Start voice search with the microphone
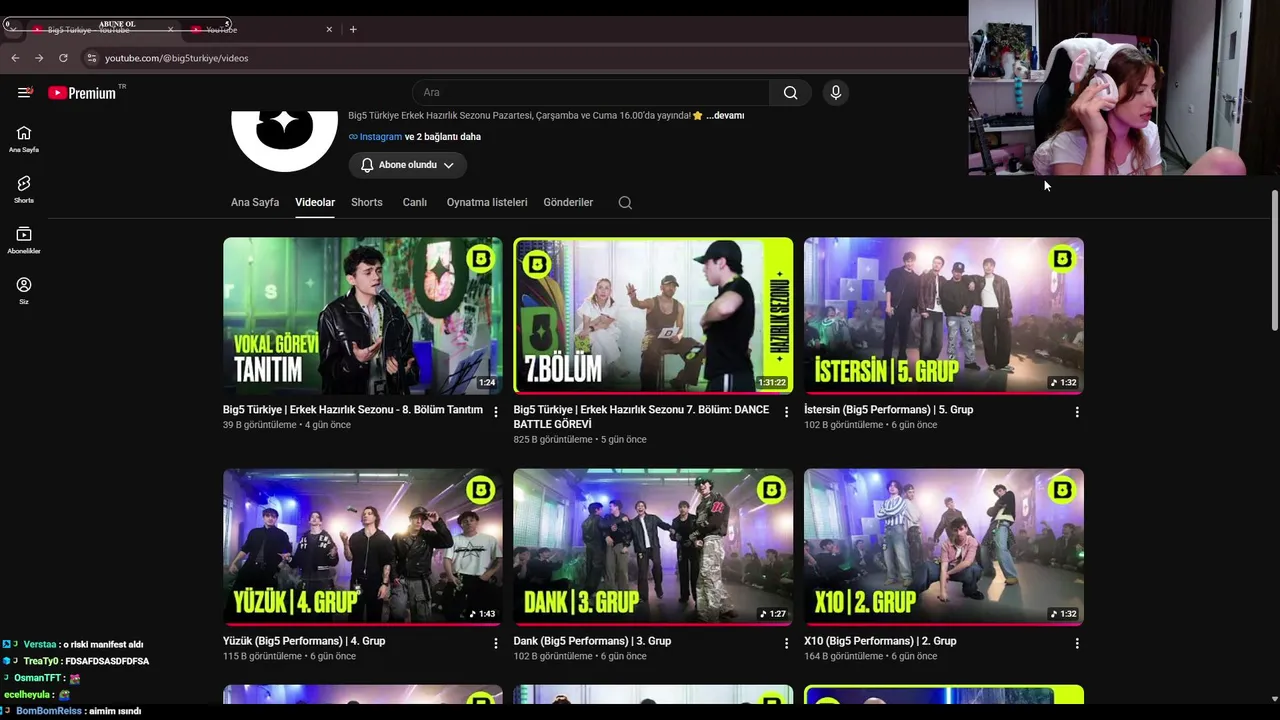Screen dimensions: 1280x720 click(x=836, y=93)
